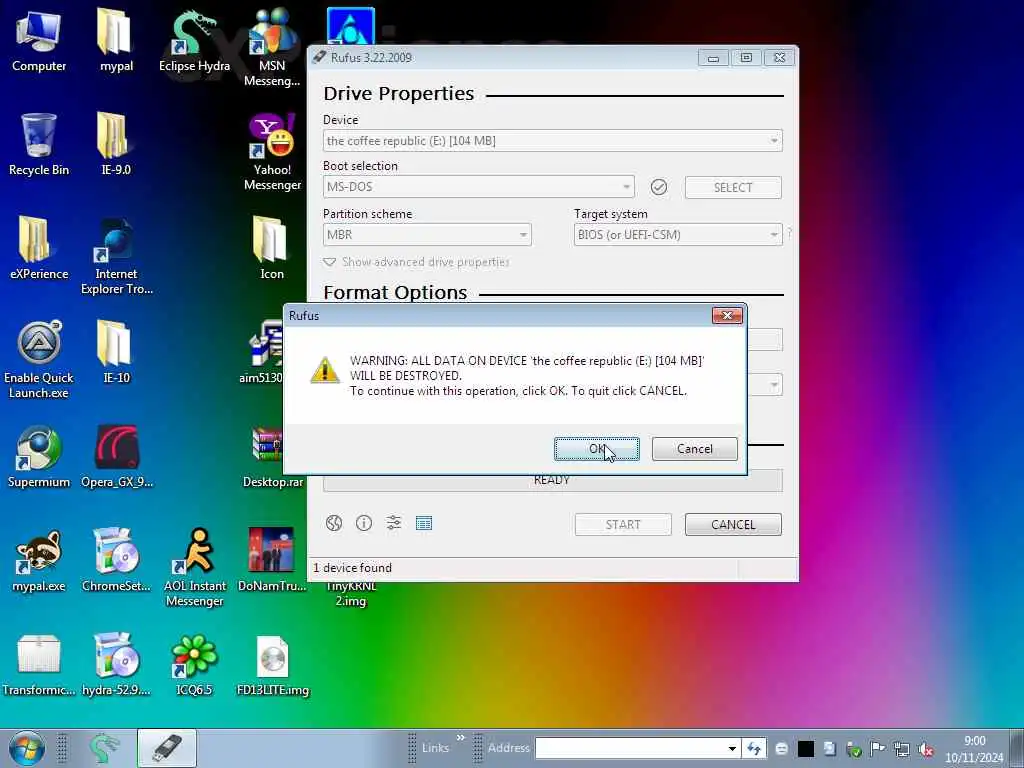Click the network tray icon
This screenshot has height=768, width=1024.
click(x=902, y=750)
